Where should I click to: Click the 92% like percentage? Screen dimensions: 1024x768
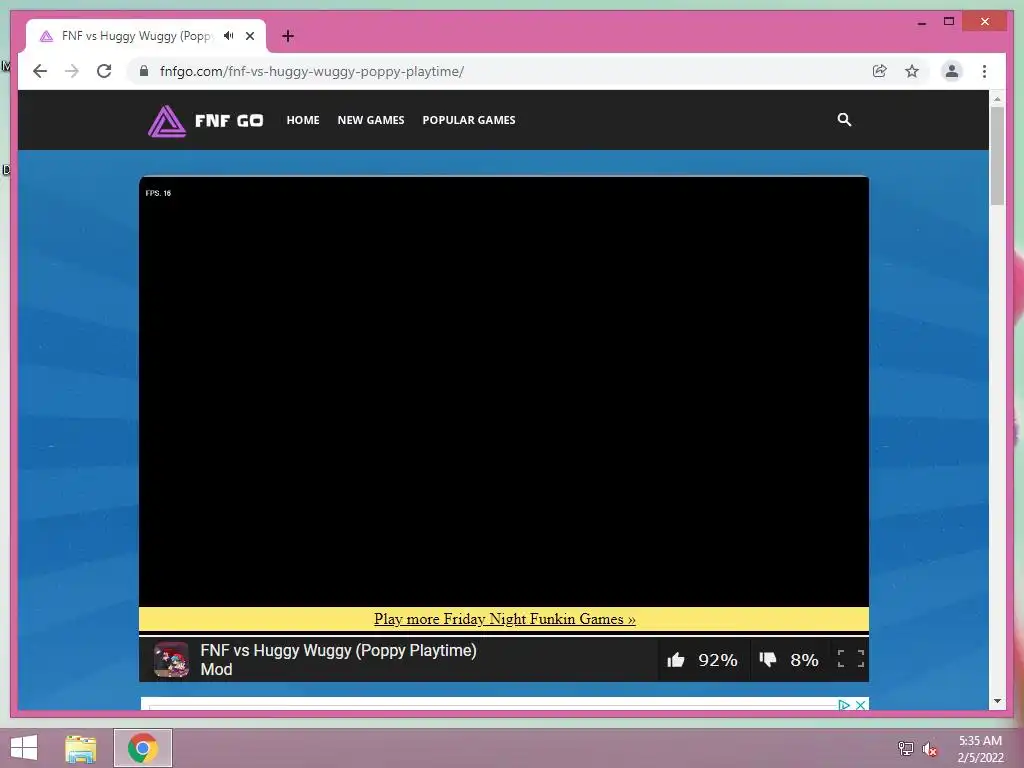click(718, 660)
